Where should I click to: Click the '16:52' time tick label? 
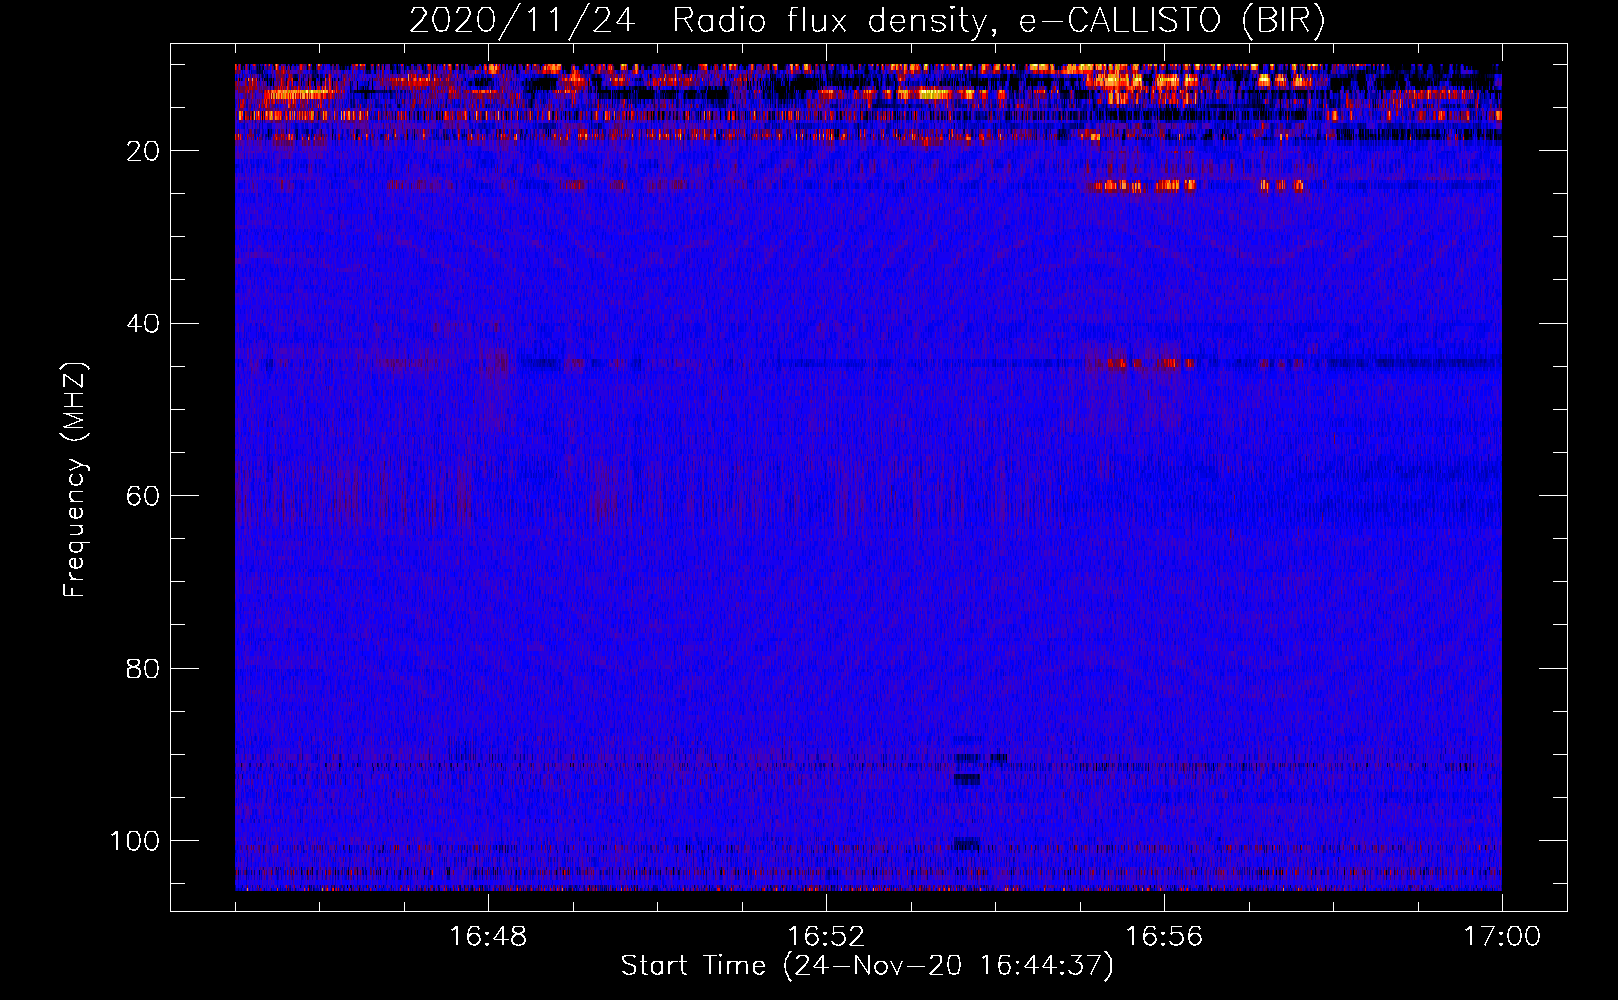[x=826, y=937]
